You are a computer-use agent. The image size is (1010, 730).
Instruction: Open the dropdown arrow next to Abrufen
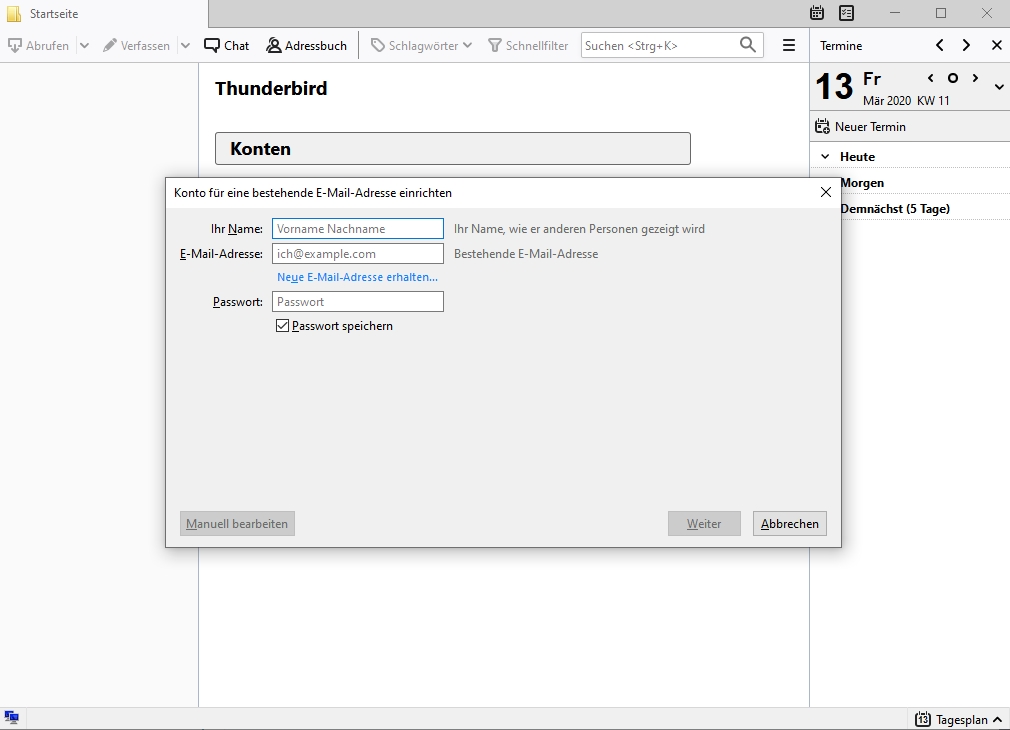coord(84,46)
